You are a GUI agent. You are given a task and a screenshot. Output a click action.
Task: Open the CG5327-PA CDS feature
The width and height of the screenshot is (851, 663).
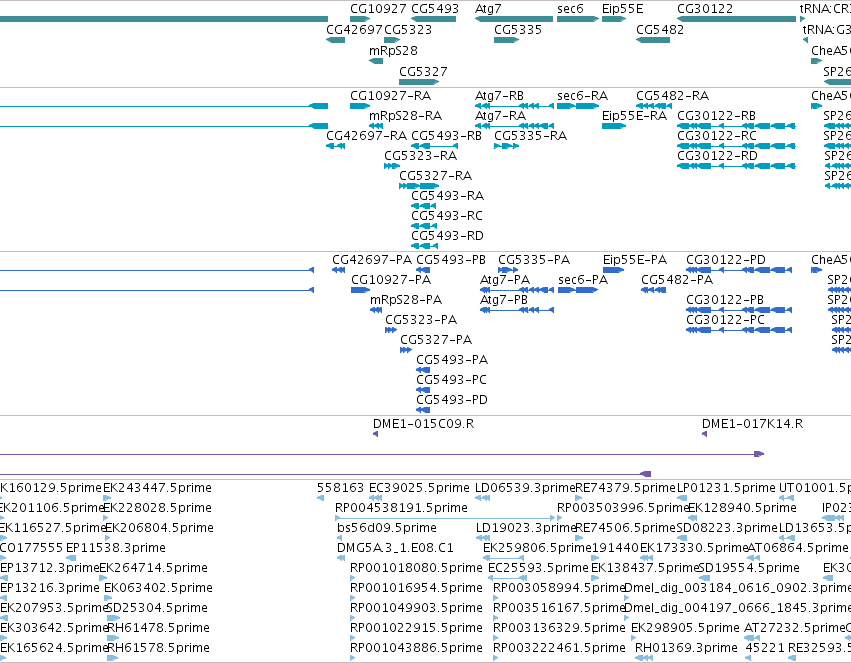406,350
